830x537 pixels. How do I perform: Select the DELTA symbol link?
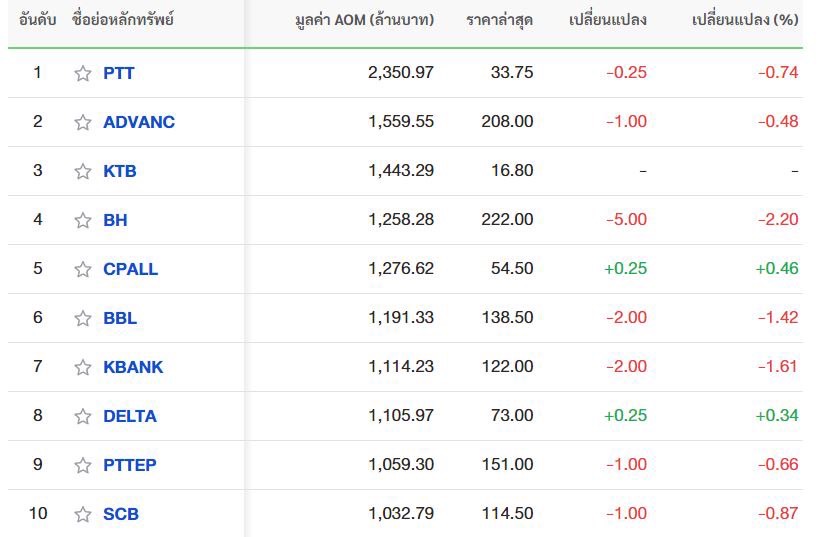click(129, 416)
